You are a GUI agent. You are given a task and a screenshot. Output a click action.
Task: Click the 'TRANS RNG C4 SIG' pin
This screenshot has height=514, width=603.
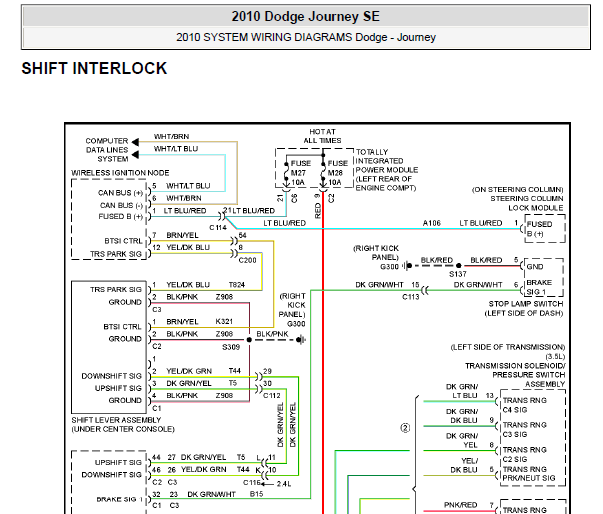point(525,405)
